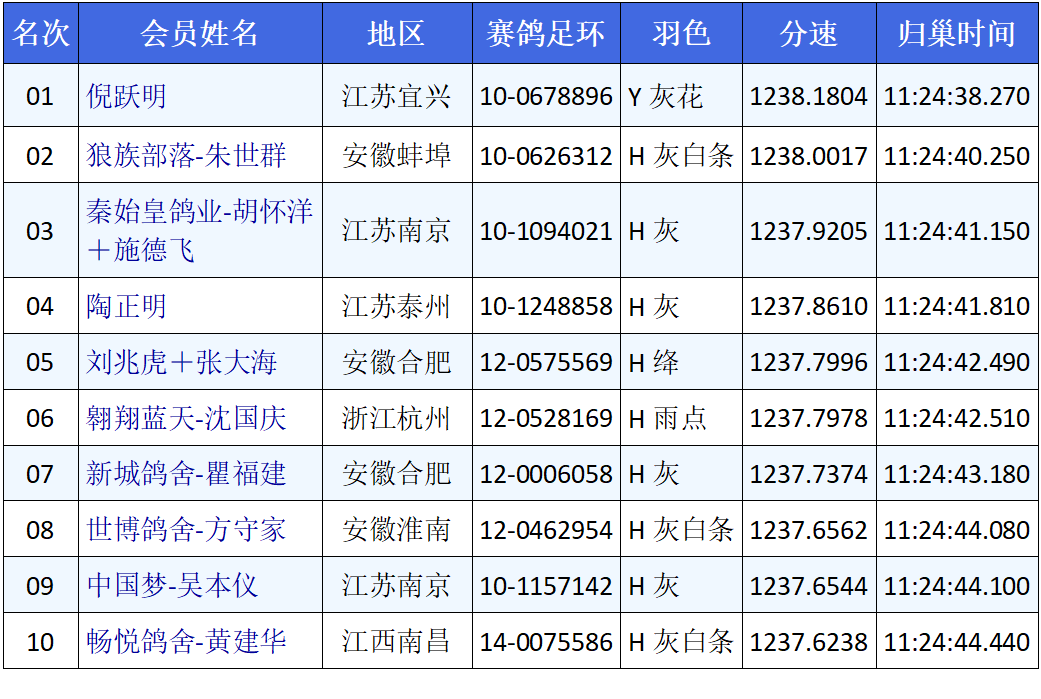Open 翱翔蓝天-沈国庆 member link
The image size is (1041, 699).
(186, 418)
